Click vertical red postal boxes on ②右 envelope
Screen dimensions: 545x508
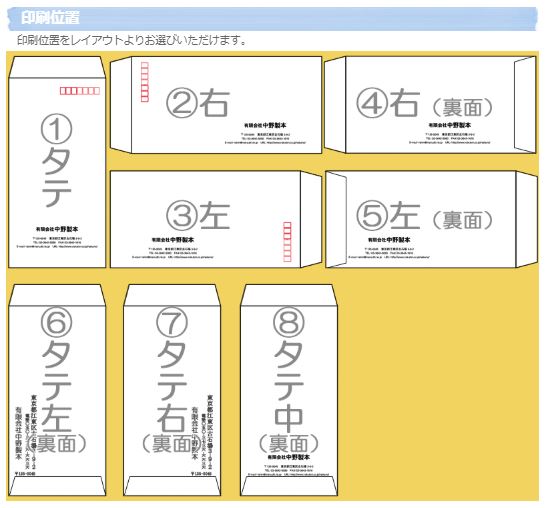(145, 82)
